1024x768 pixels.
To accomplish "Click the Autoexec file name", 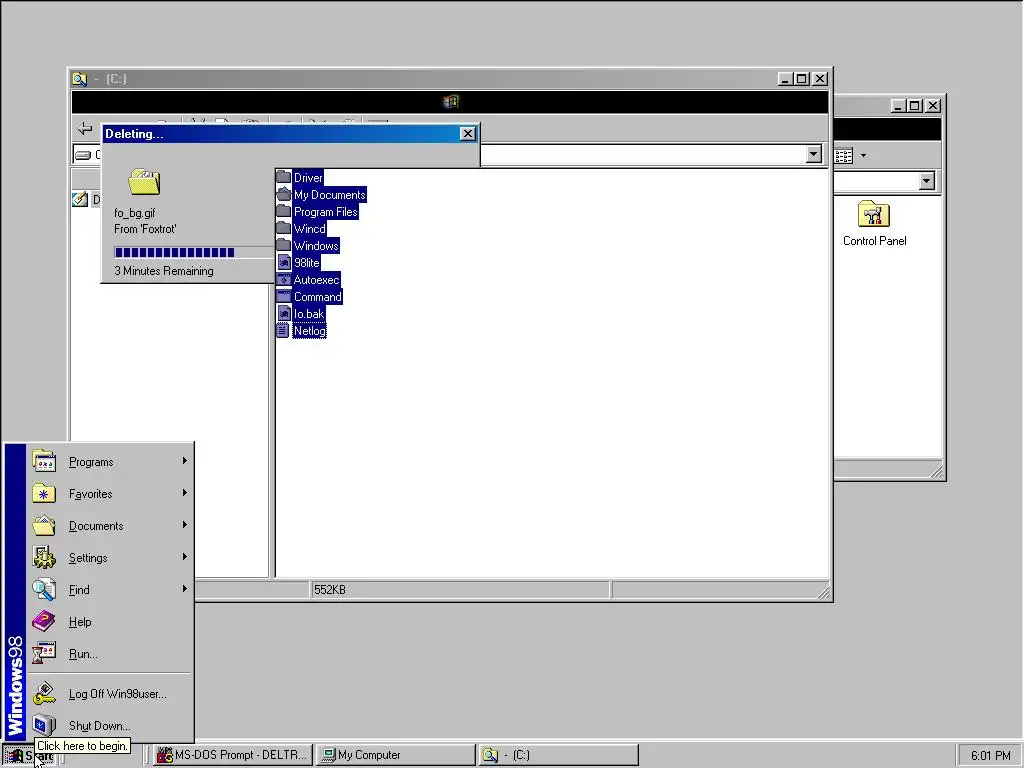I will coord(316,280).
